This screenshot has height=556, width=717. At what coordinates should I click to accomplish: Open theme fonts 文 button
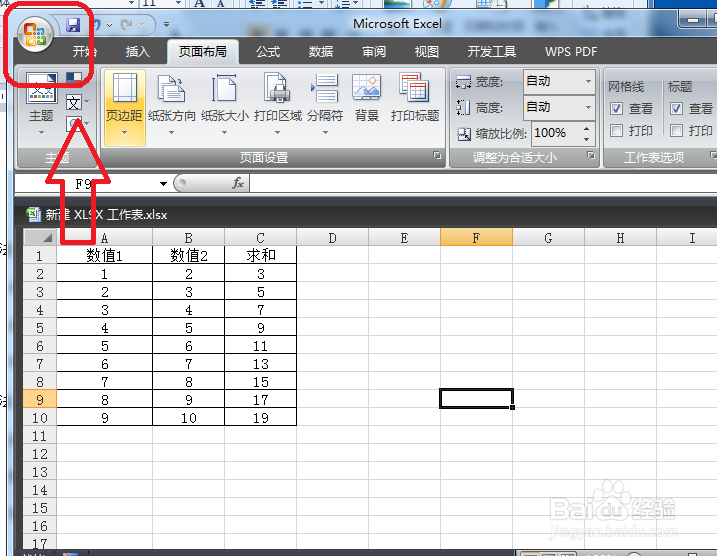tap(76, 102)
